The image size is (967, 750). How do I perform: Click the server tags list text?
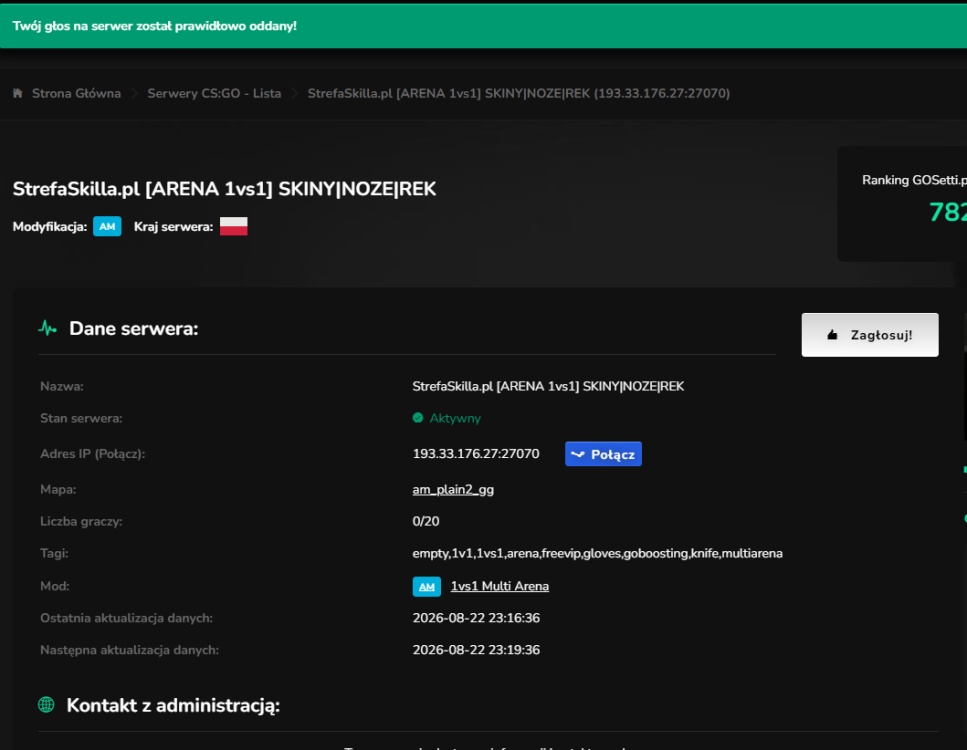(598, 553)
